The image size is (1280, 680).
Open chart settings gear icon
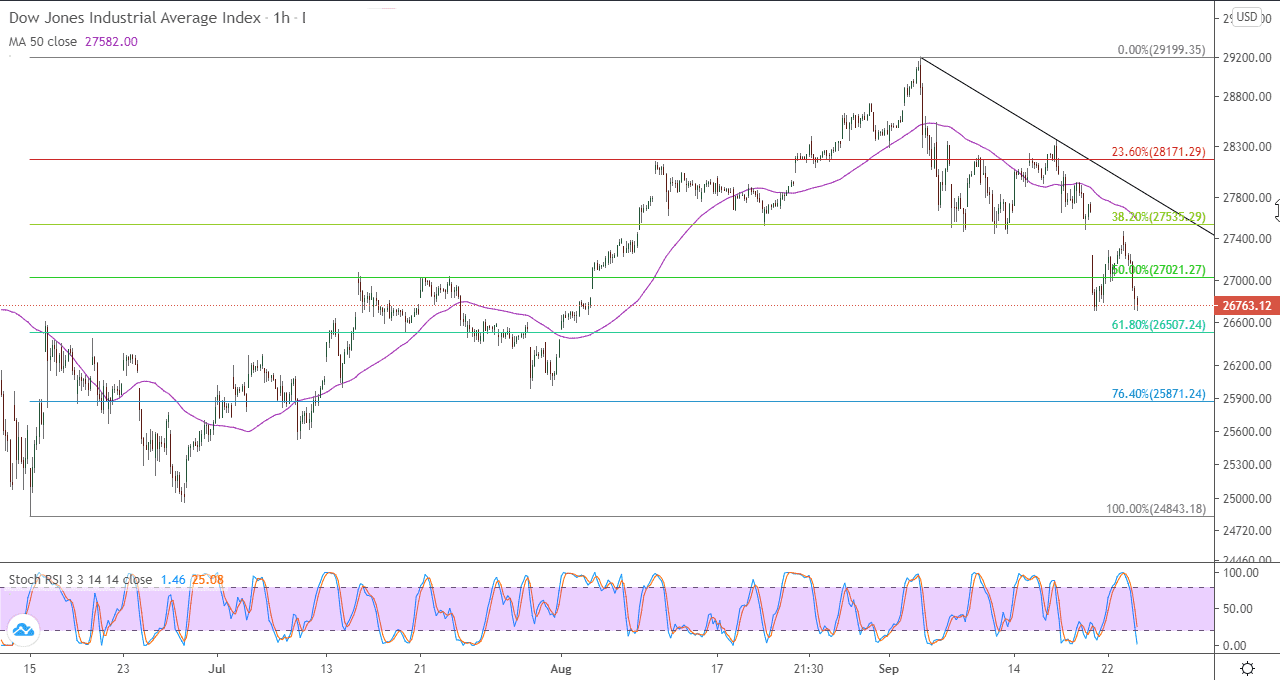coord(1247,668)
